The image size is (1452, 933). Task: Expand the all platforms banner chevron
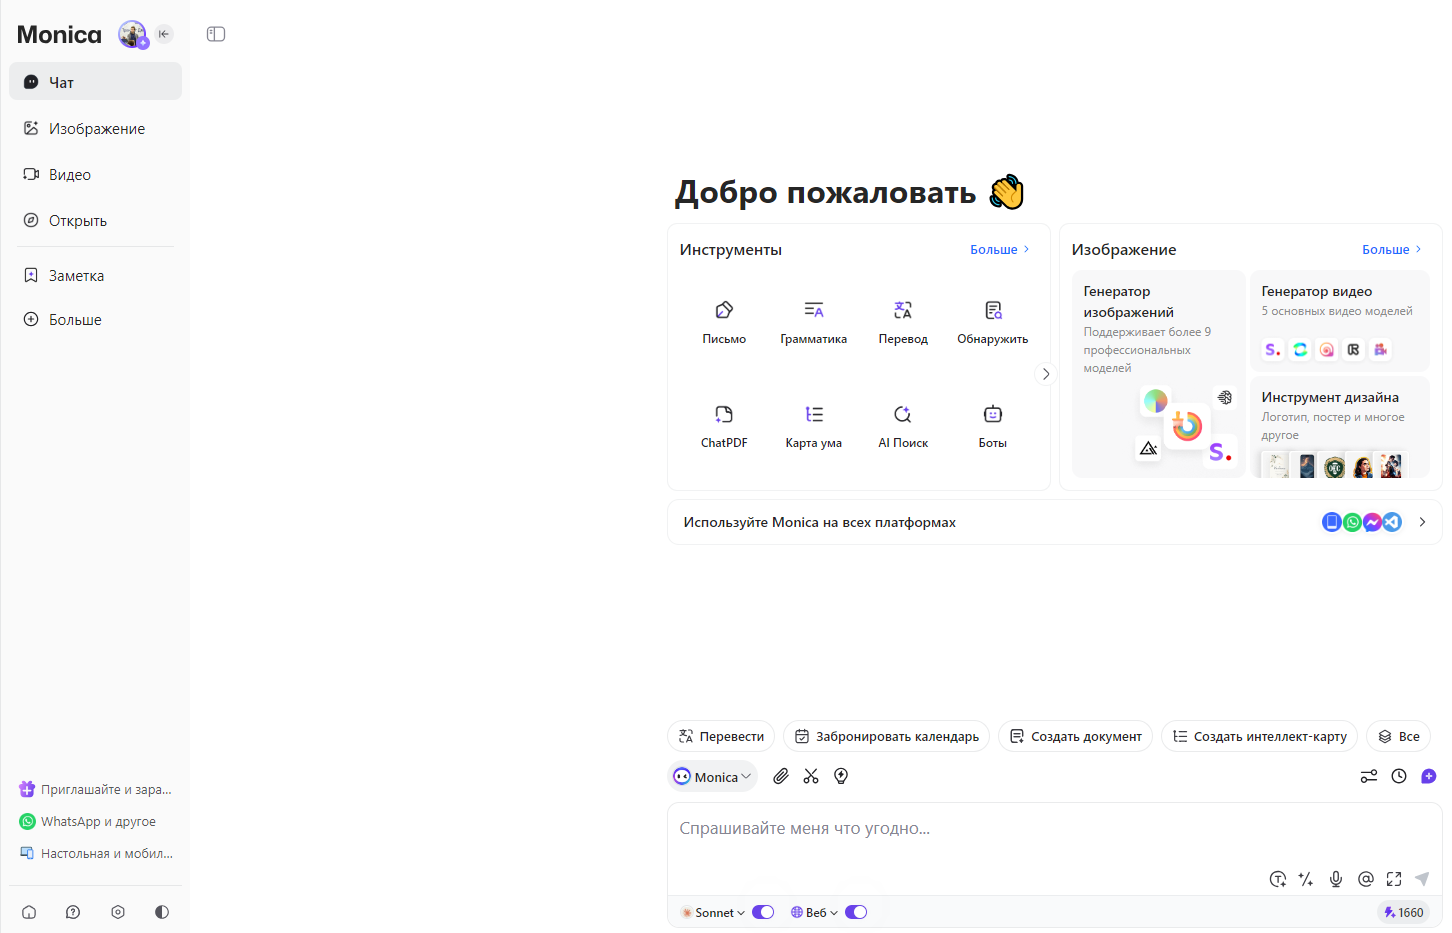[1422, 522]
